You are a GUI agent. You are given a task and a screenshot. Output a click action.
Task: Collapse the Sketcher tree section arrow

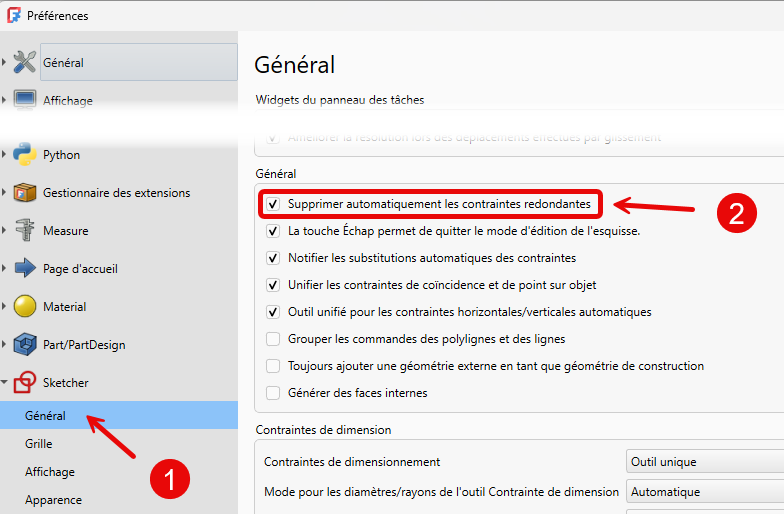click(6, 383)
